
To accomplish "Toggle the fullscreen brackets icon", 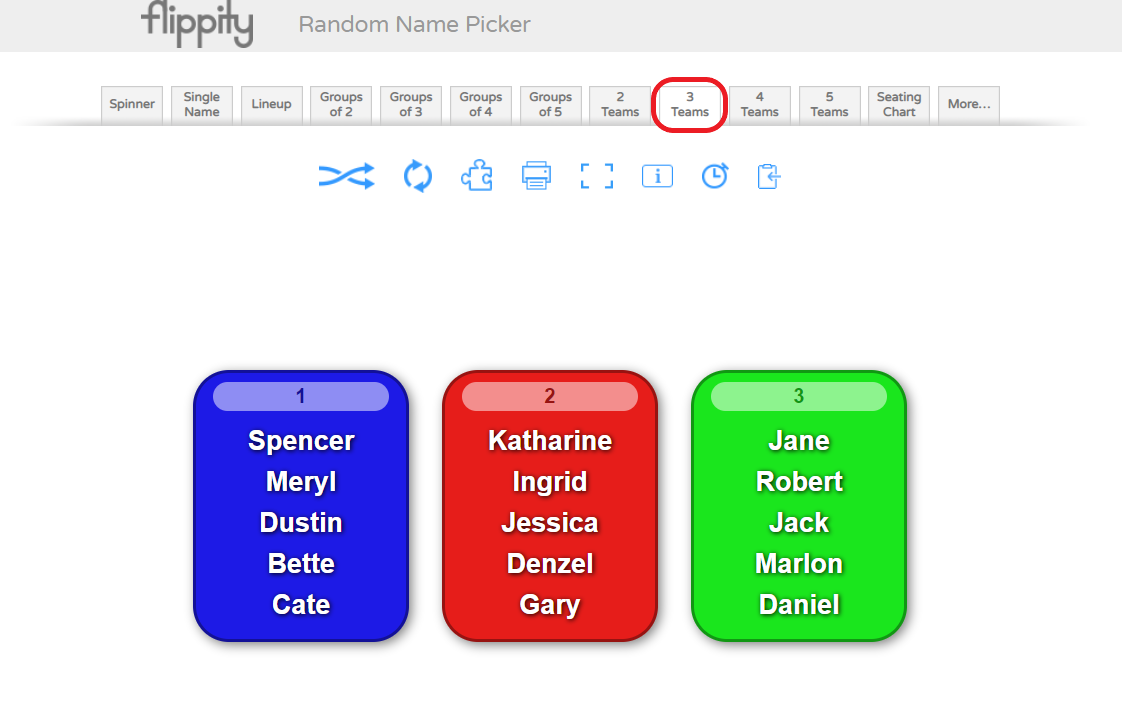I will [597, 176].
